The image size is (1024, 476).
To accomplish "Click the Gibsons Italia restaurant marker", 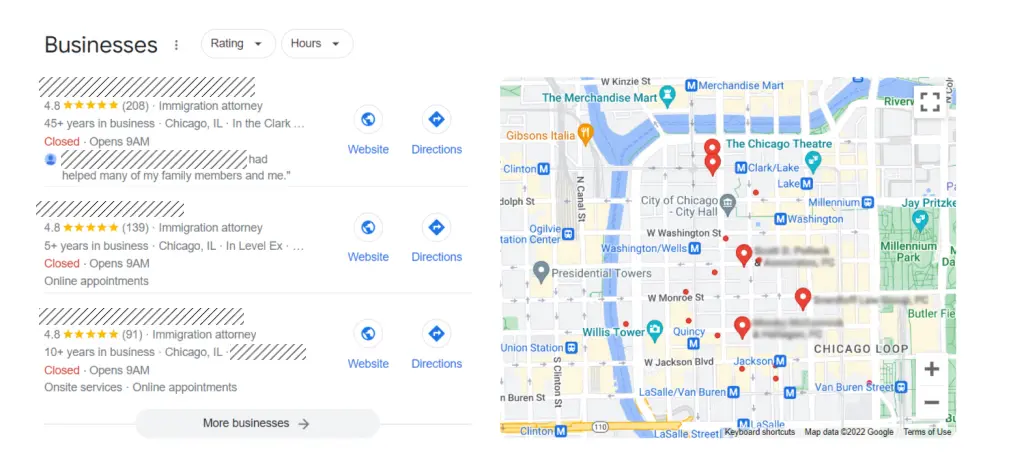I will click(585, 133).
